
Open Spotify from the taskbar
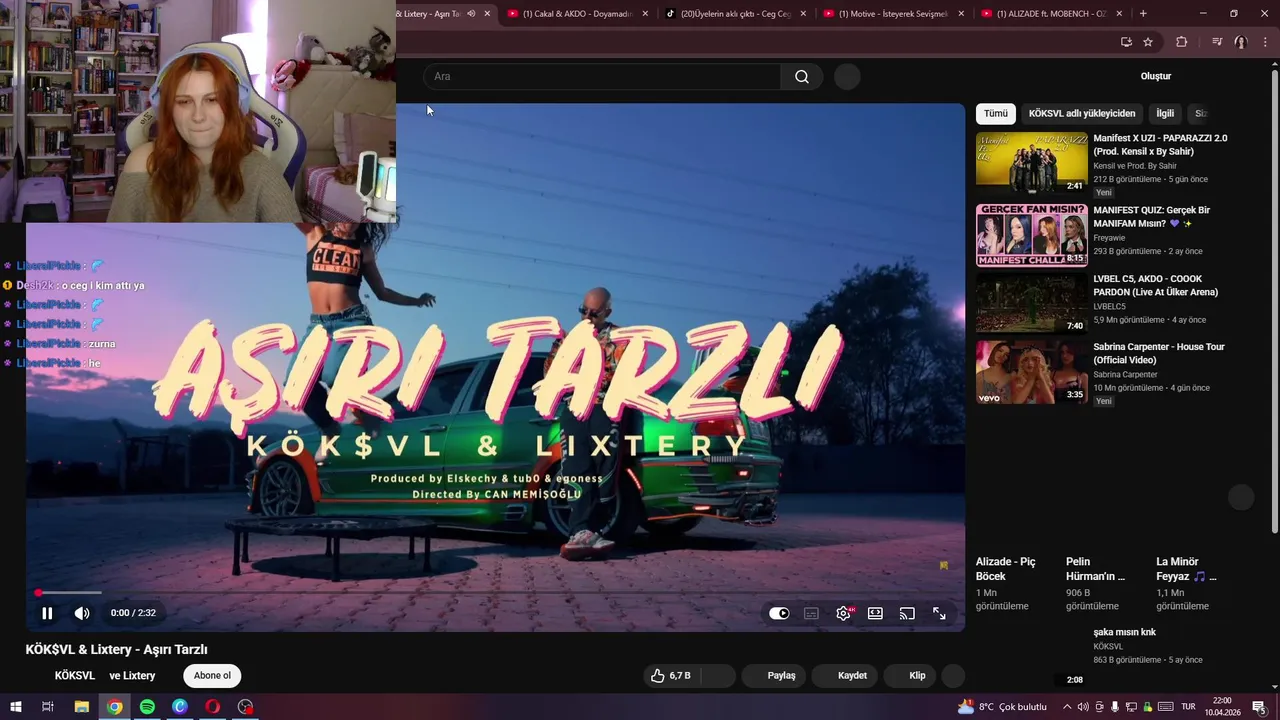click(147, 707)
